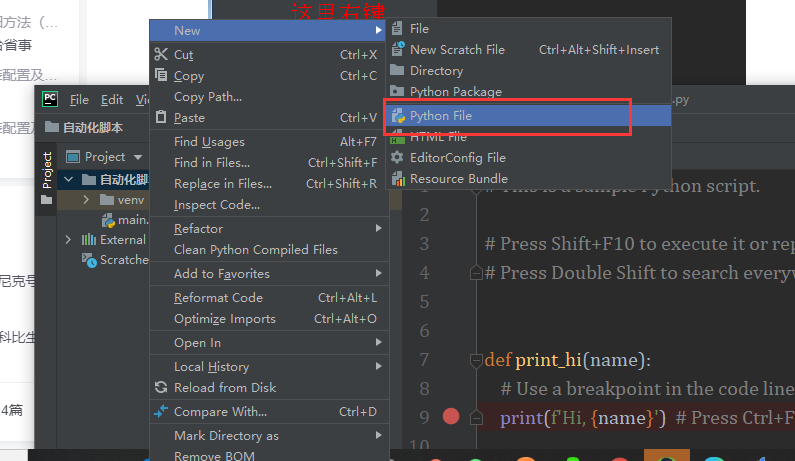Click the Scratches and Consoles icon
The image size is (795, 461).
point(89,260)
